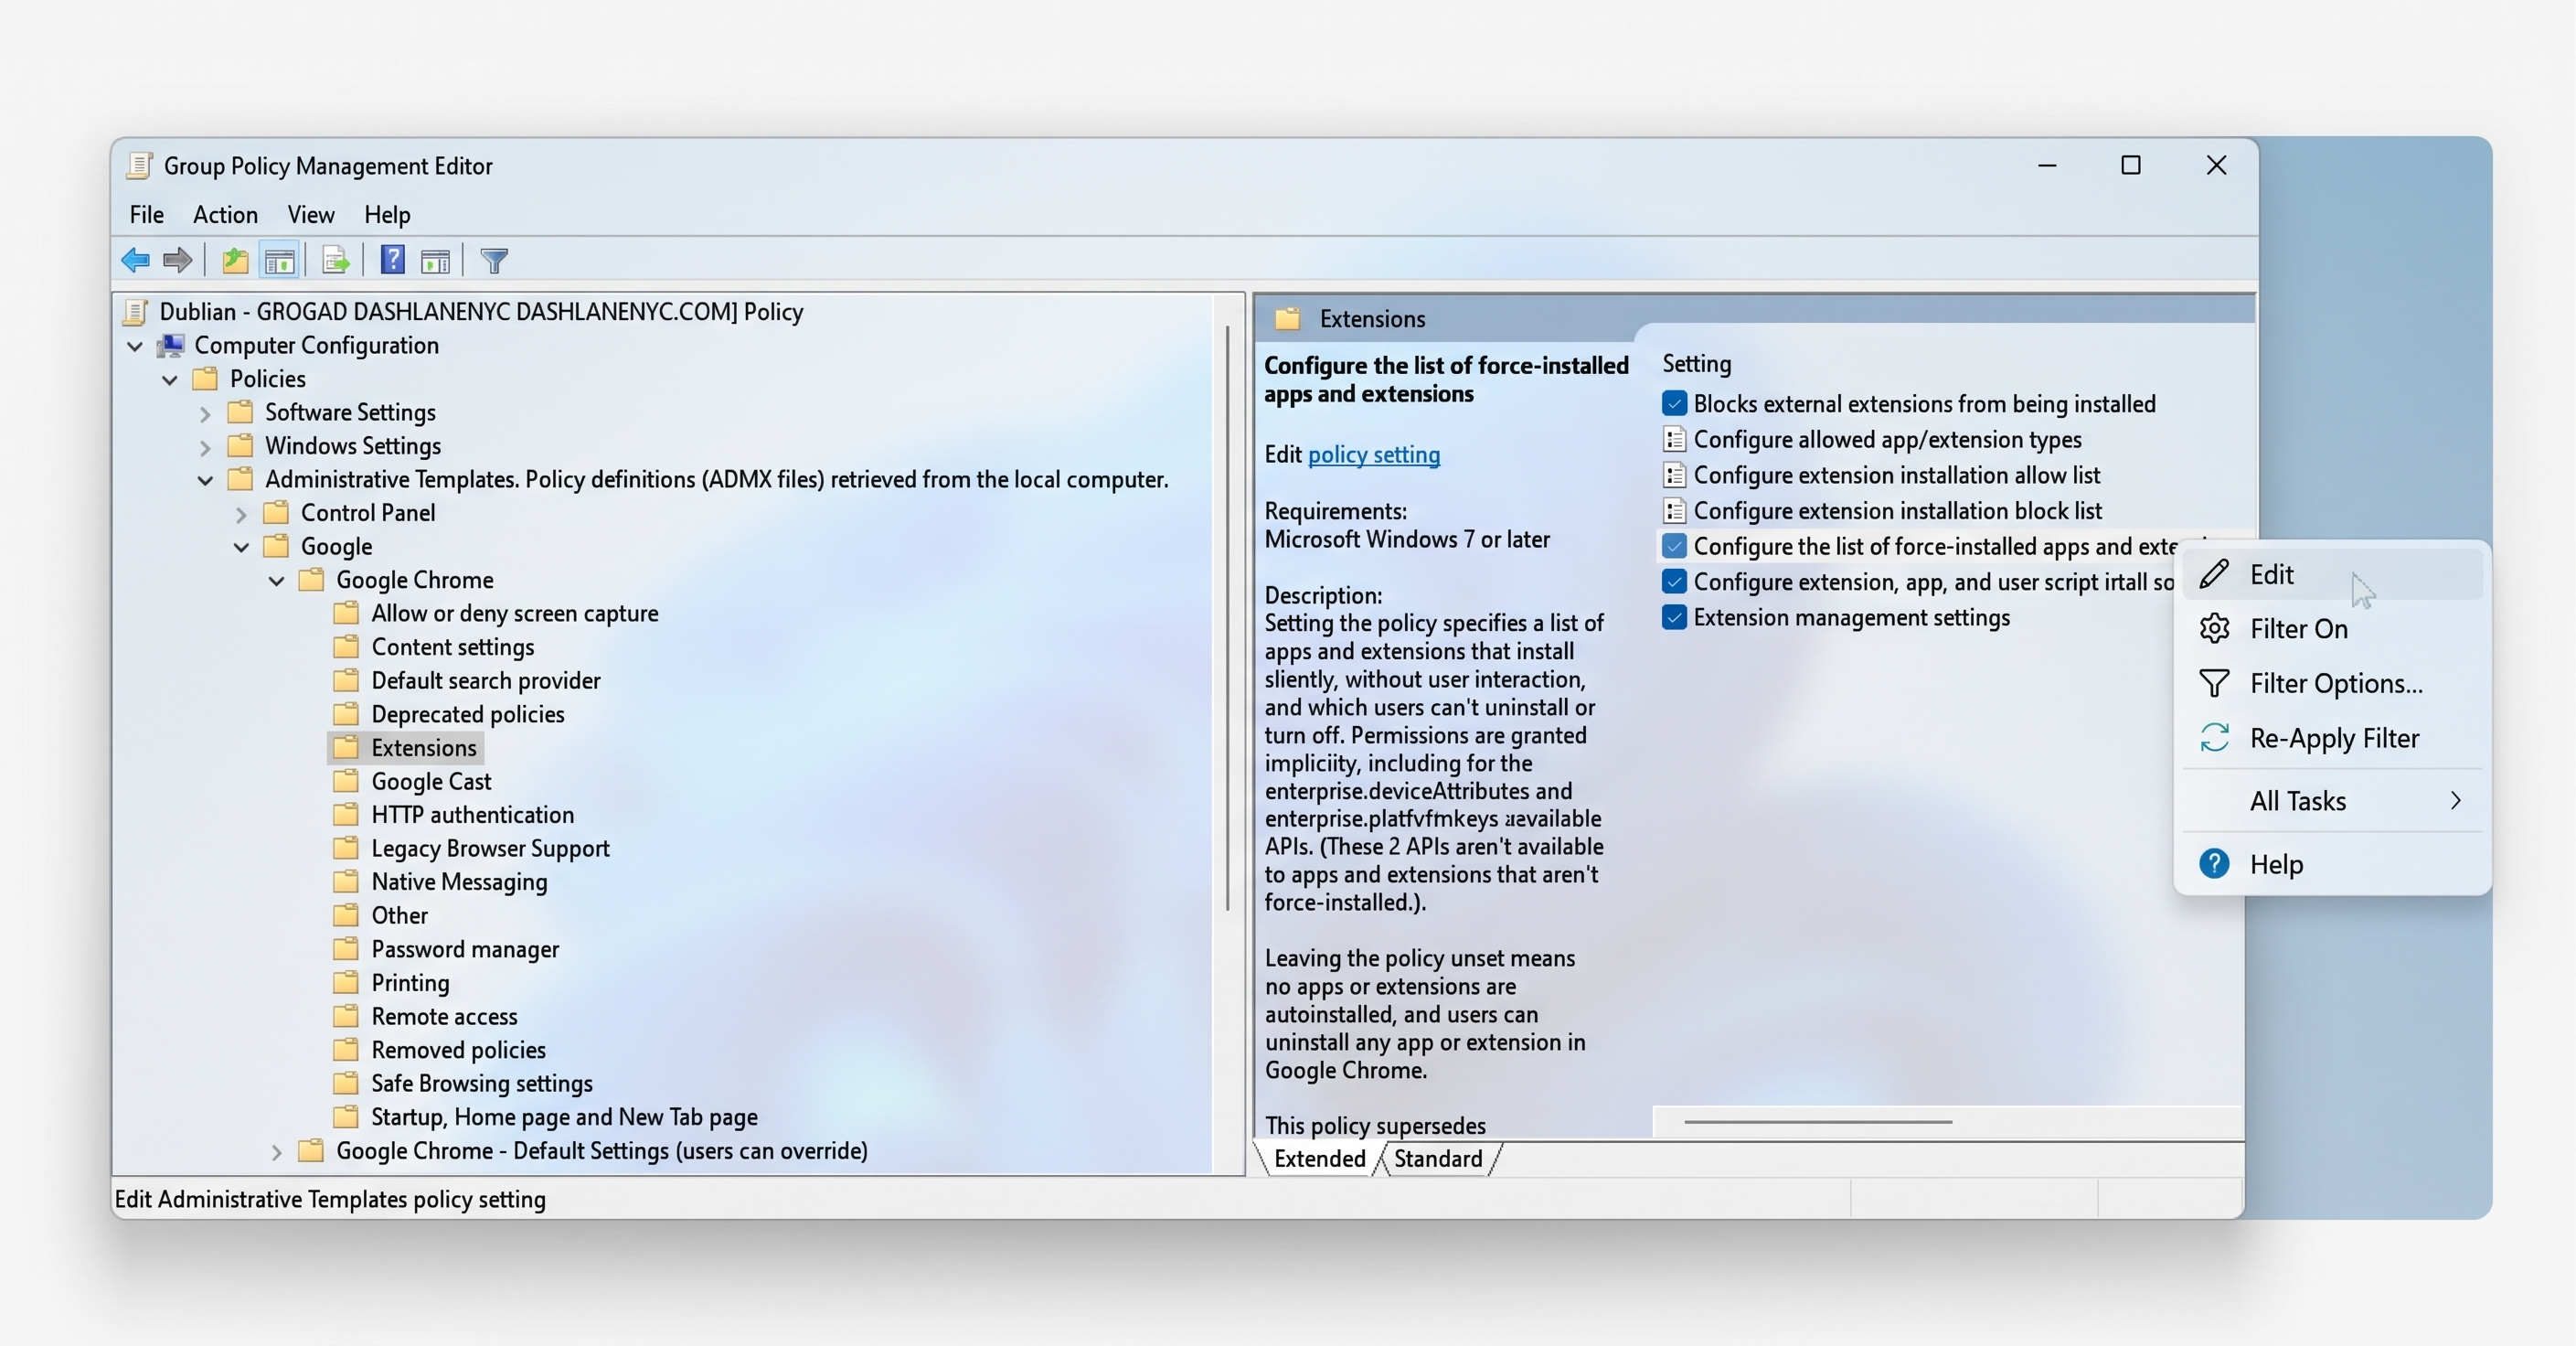Image resolution: width=2576 pixels, height=1346 pixels.
Task: Expand Google Chrome - Default Settings node
Action: pos(276,1152)
